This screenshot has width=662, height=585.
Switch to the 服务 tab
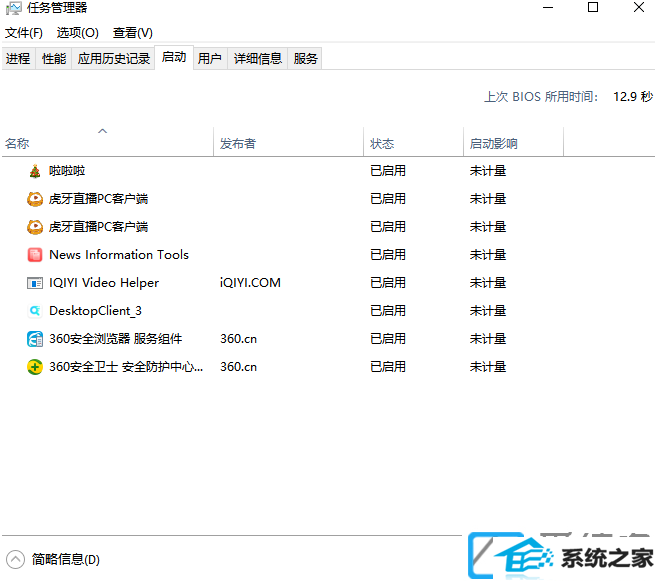pyautogui.click(x=305, y=58)
